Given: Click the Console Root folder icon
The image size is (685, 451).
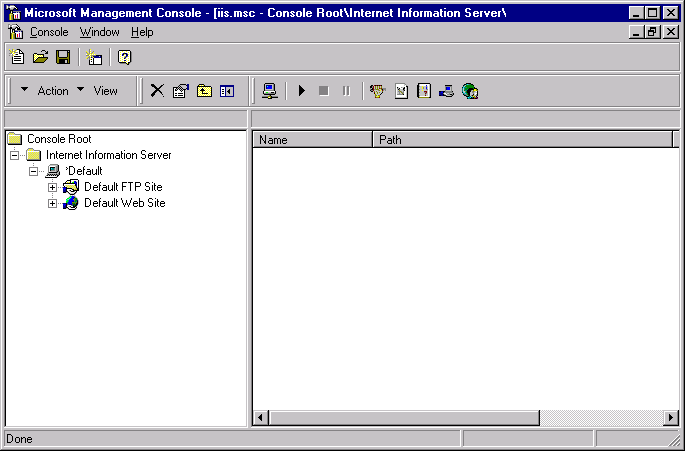Looking at the screenshot, I should click(15, 139).
